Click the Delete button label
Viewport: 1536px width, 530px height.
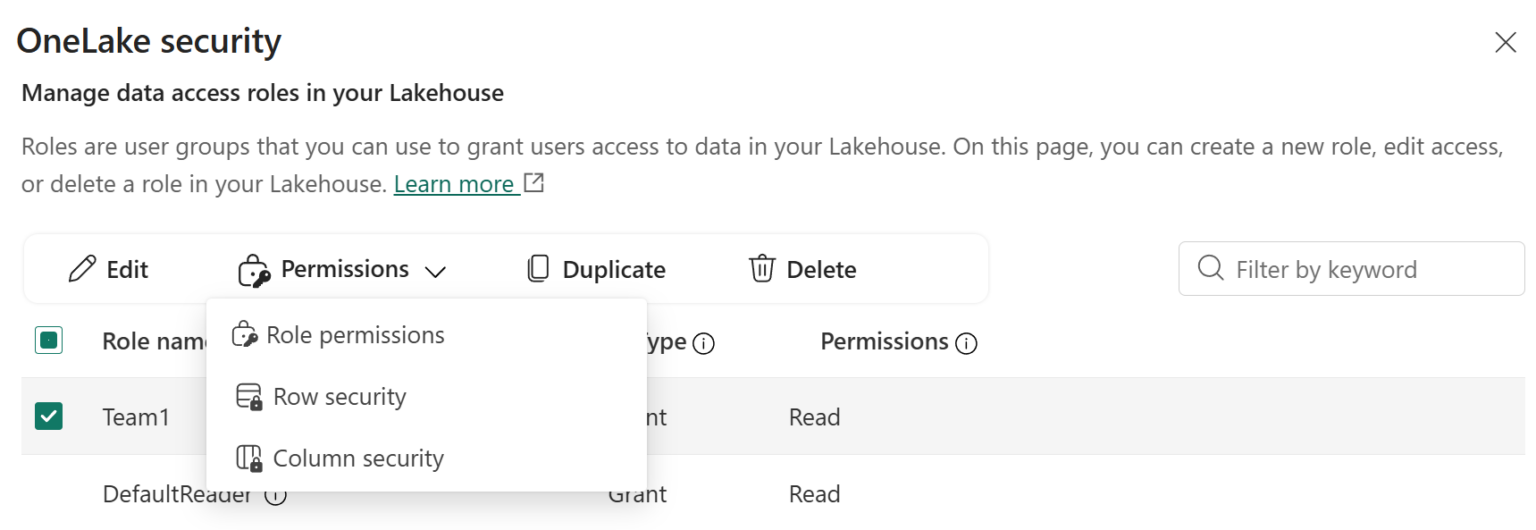[822, 270]
